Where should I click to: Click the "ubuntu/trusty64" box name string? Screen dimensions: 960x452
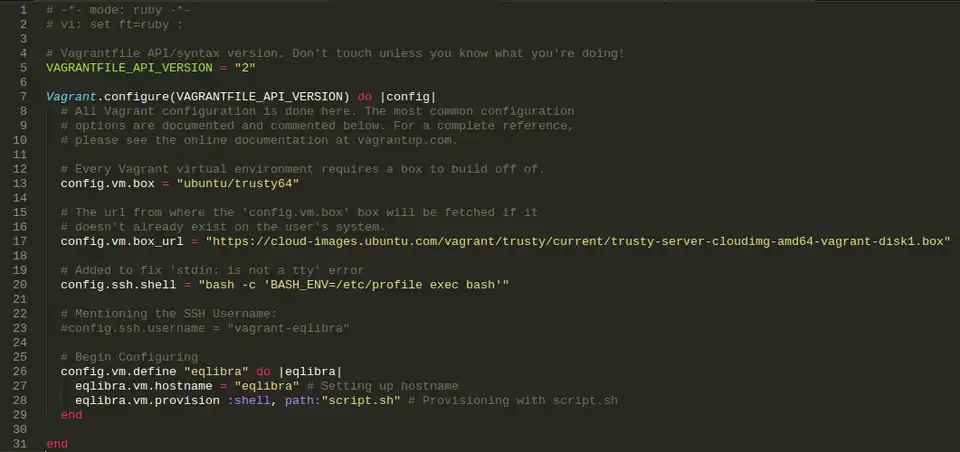238,183
